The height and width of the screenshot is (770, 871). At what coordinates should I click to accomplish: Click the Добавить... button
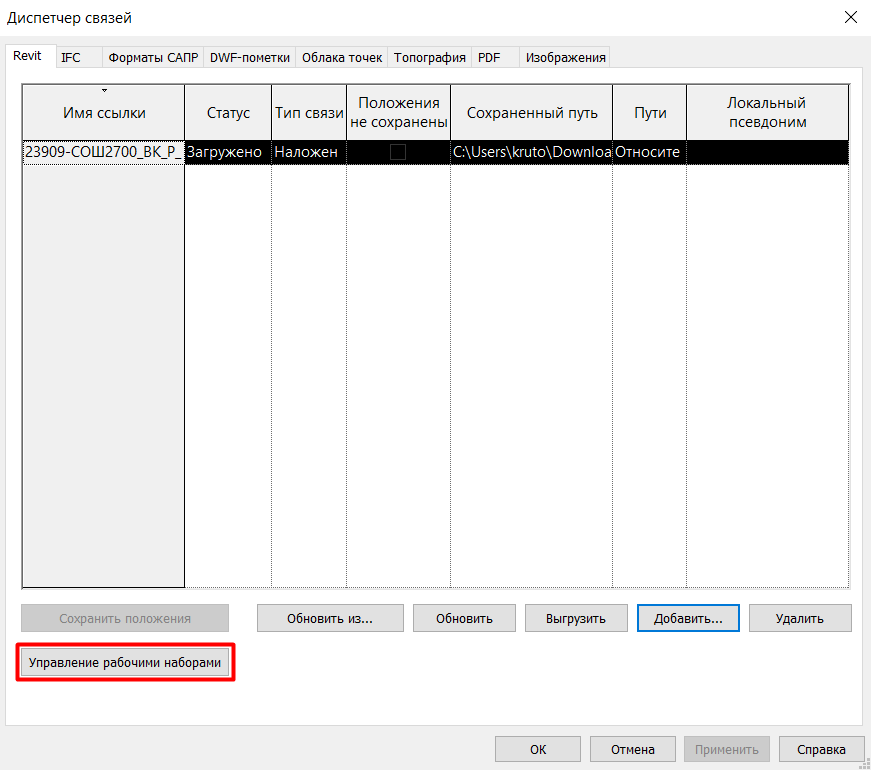tap(688, 618)
